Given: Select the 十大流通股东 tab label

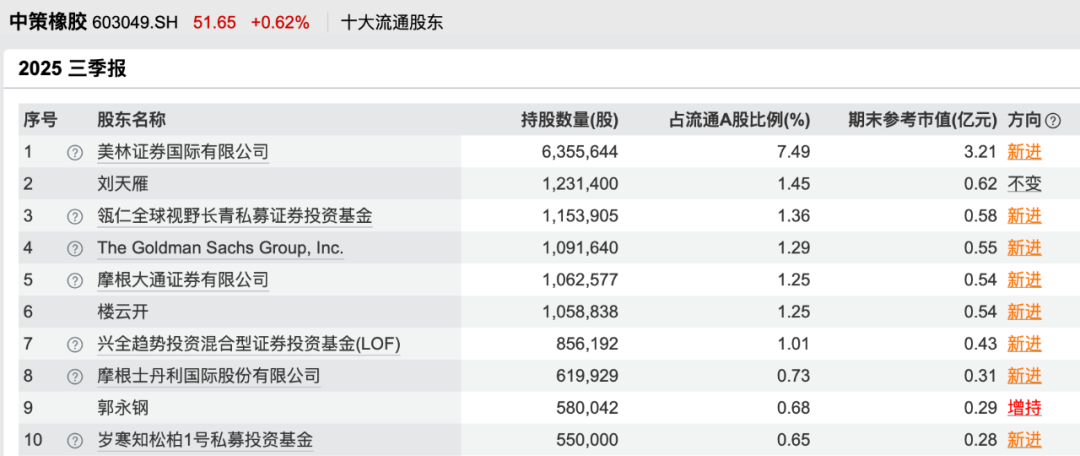Looking at the screenshot, I should [x=392, y=23].
